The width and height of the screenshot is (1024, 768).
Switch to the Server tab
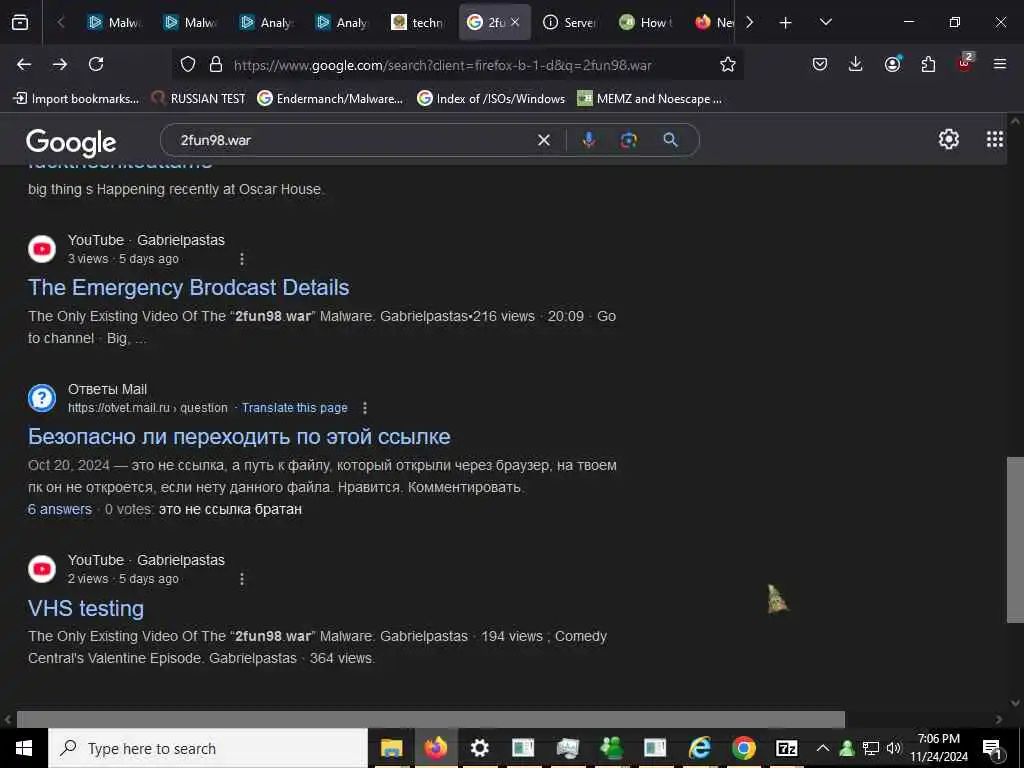tap(569, 22)
